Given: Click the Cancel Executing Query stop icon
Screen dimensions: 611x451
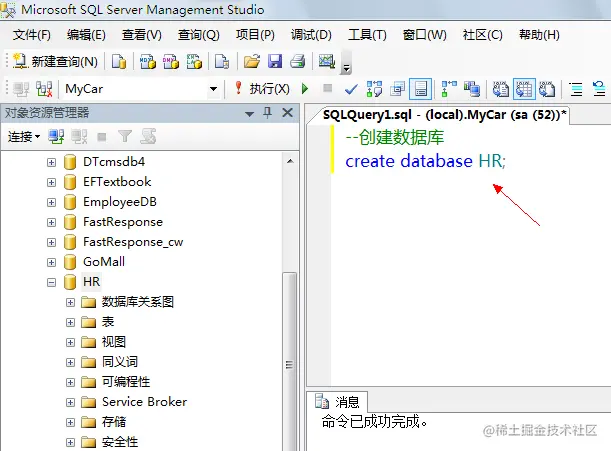Looking at the screenshot, I should [328, 88].
